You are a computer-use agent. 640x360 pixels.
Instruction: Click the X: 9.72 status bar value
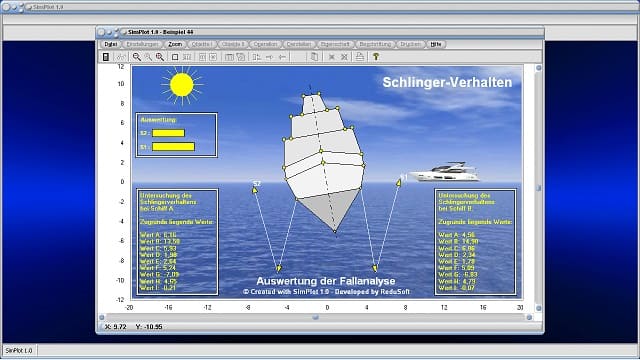point(116,327)
